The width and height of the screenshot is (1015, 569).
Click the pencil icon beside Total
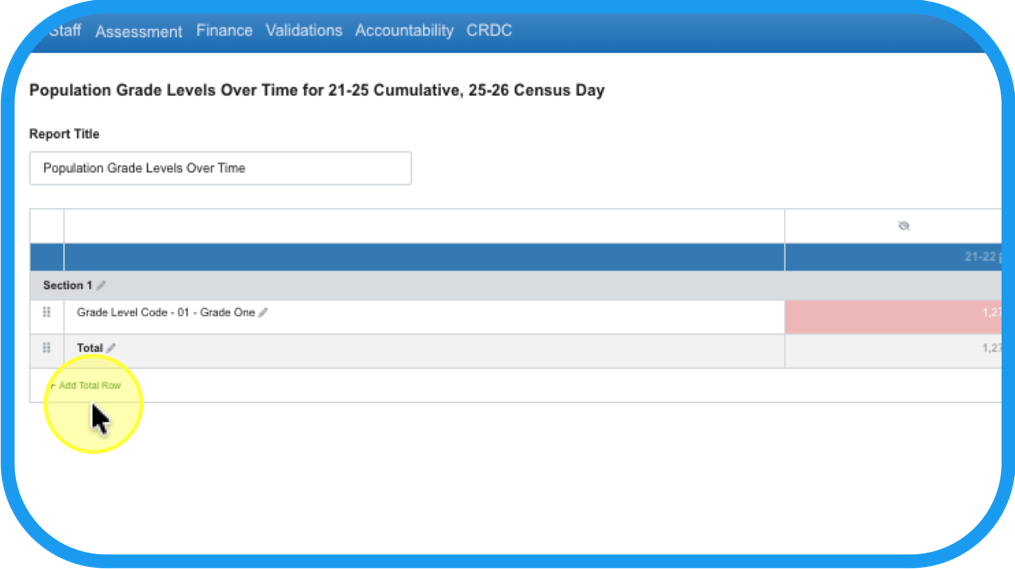(x=111, y=348)
